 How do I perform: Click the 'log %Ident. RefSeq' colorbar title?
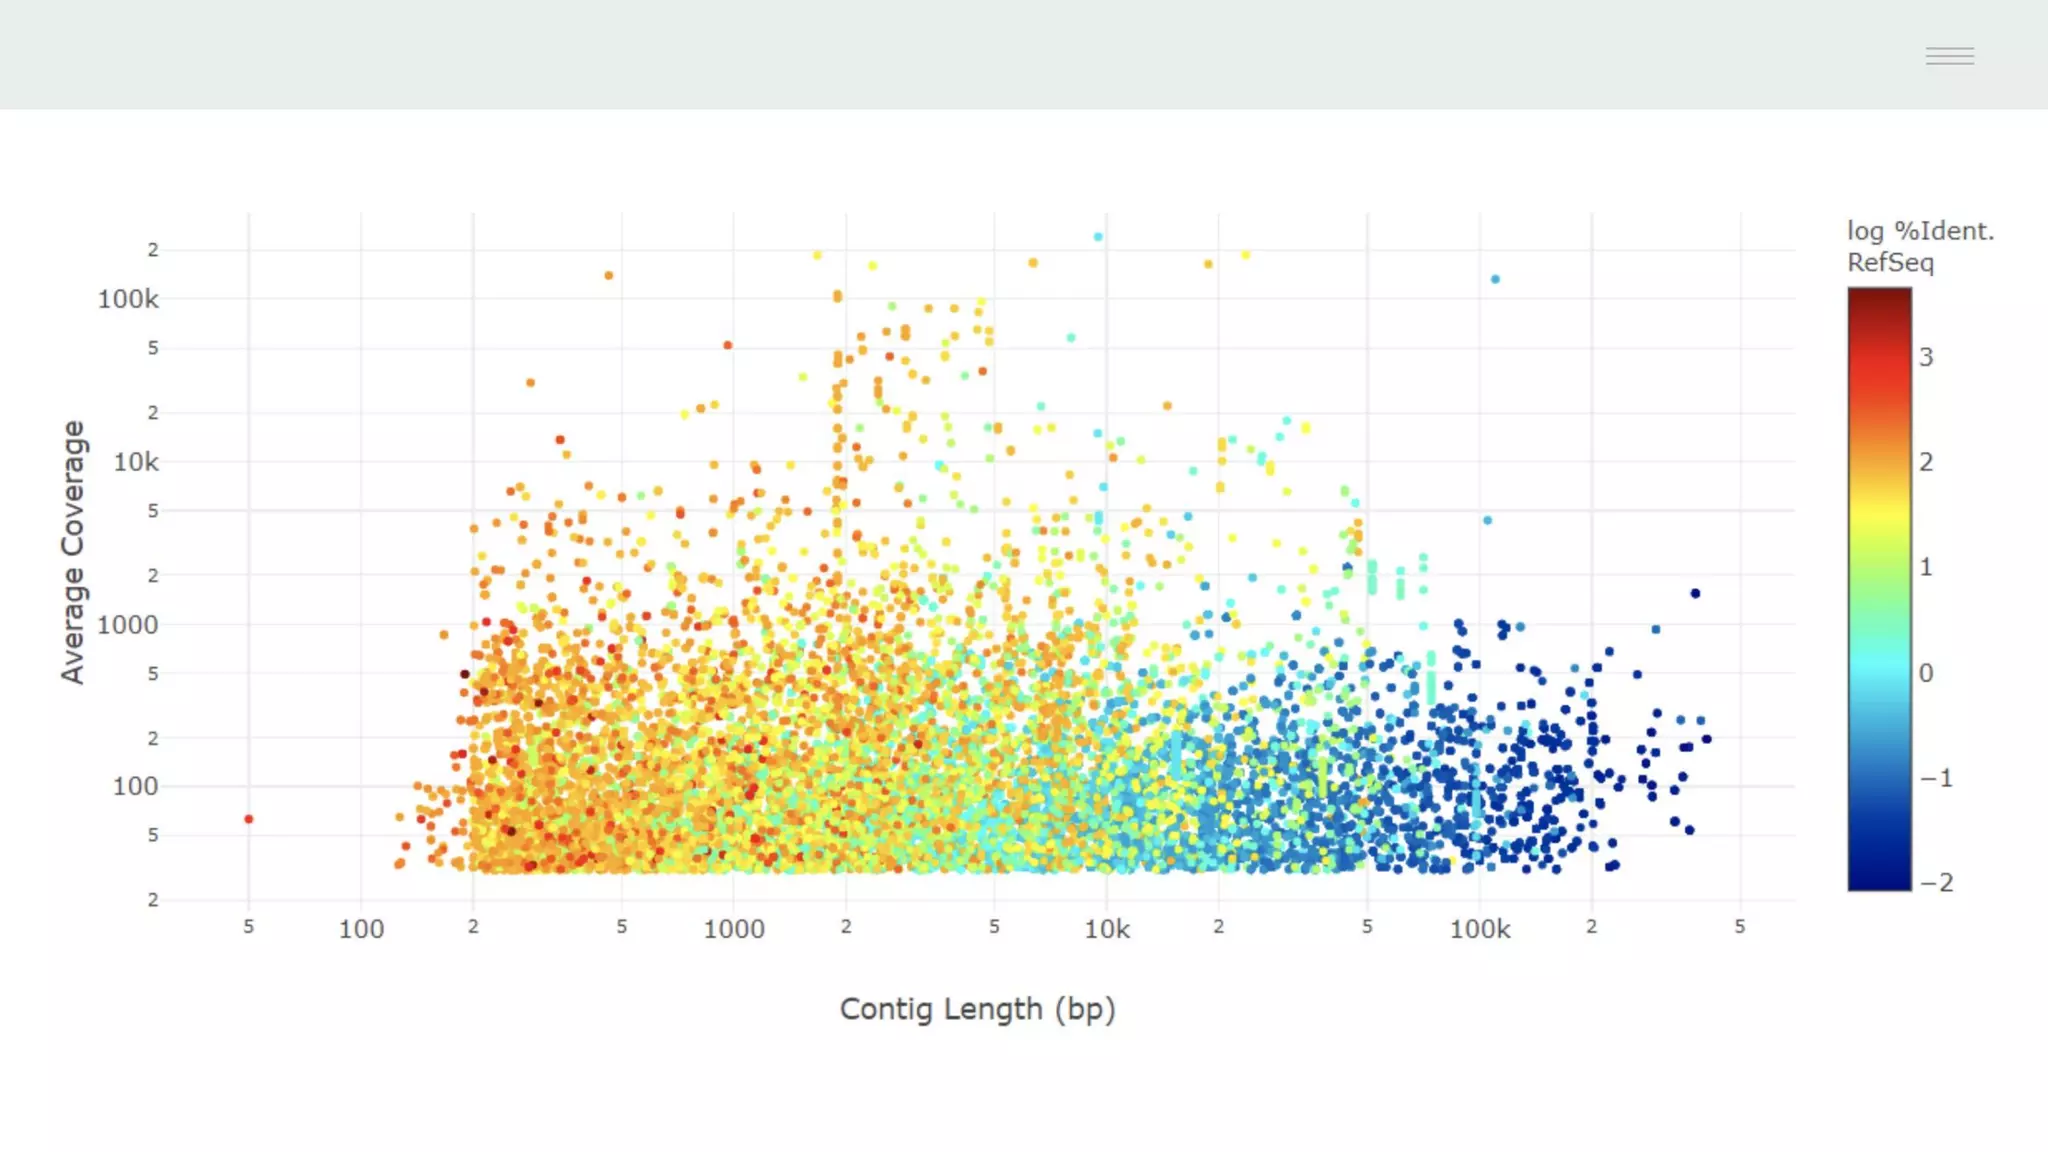[1919, 246]
